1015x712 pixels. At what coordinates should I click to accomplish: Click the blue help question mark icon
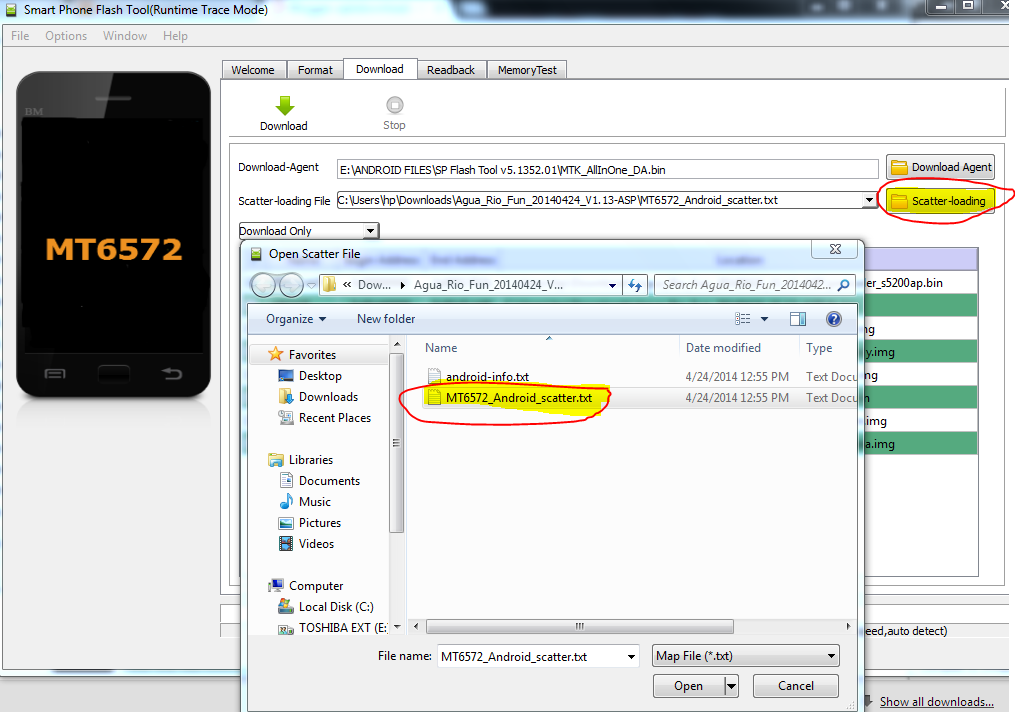834,318
